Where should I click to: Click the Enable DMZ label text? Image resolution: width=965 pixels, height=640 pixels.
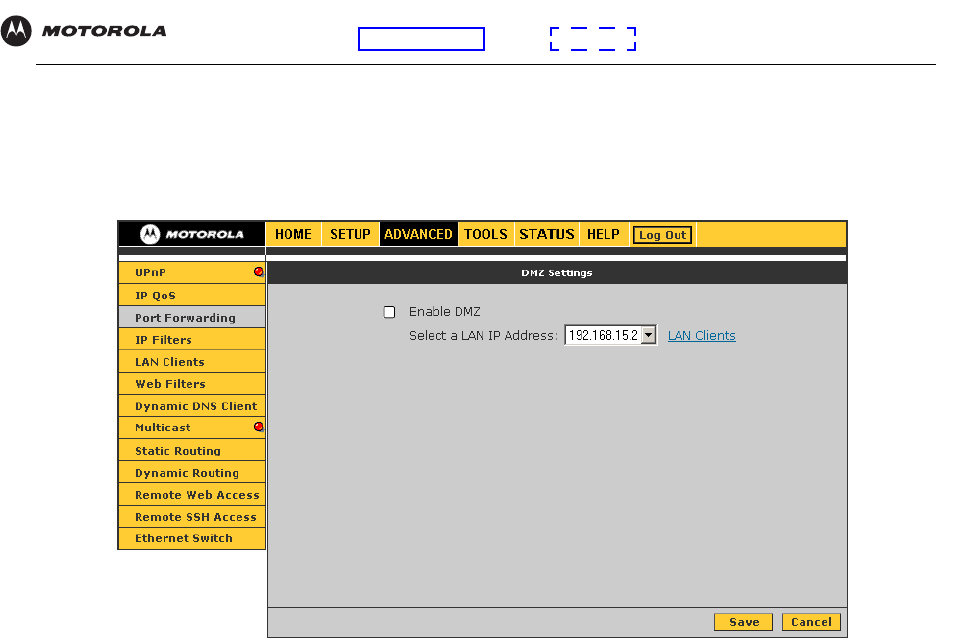[x=444, y=312]
